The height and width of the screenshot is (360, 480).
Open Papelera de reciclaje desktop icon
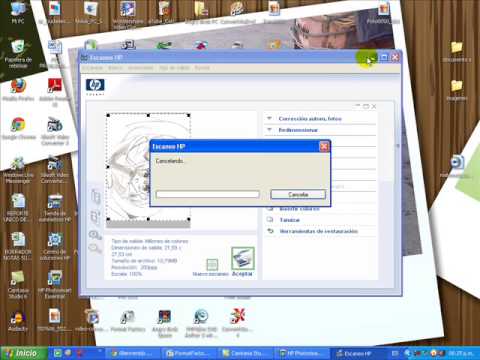(18, 53)
